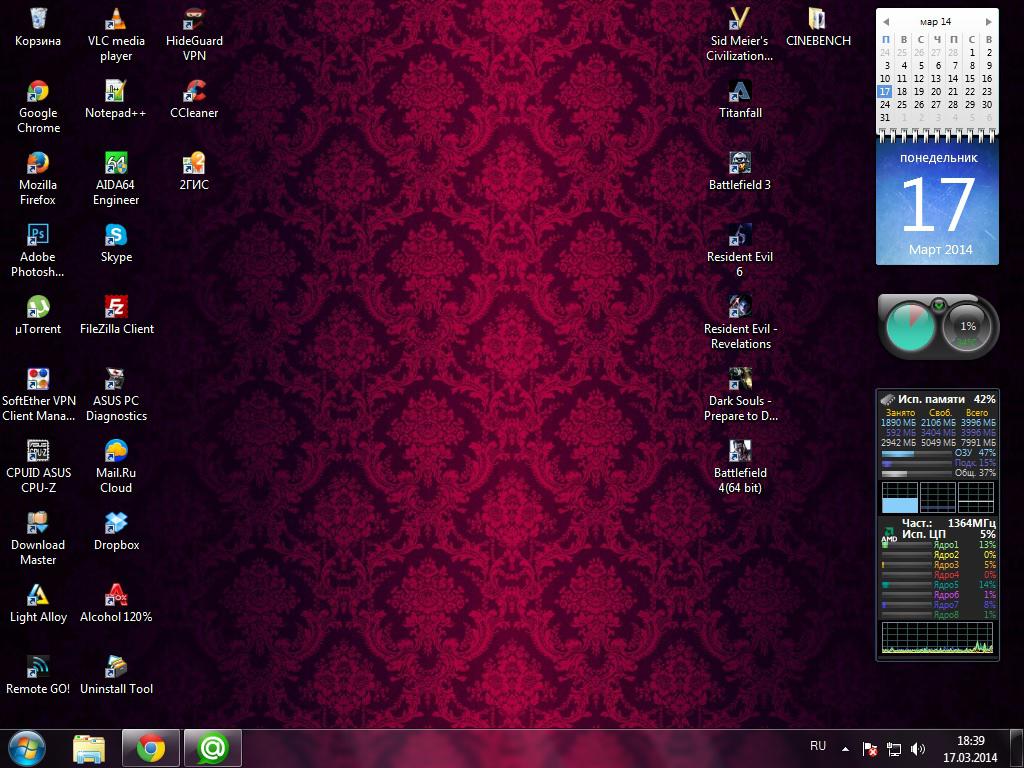The width and height of the screenshot is (1024, 768).
Task: Select Battlefield 4 (64 bit) icon
Action: point(740,466)
